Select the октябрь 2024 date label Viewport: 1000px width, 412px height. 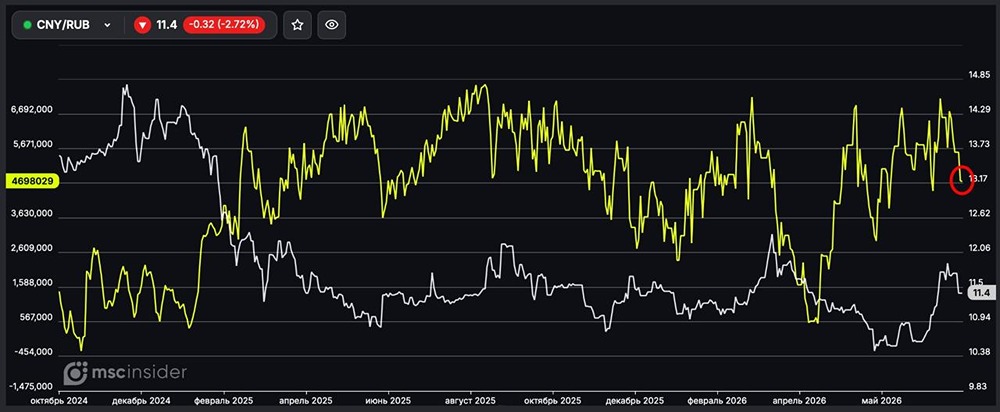click(59, 401)
